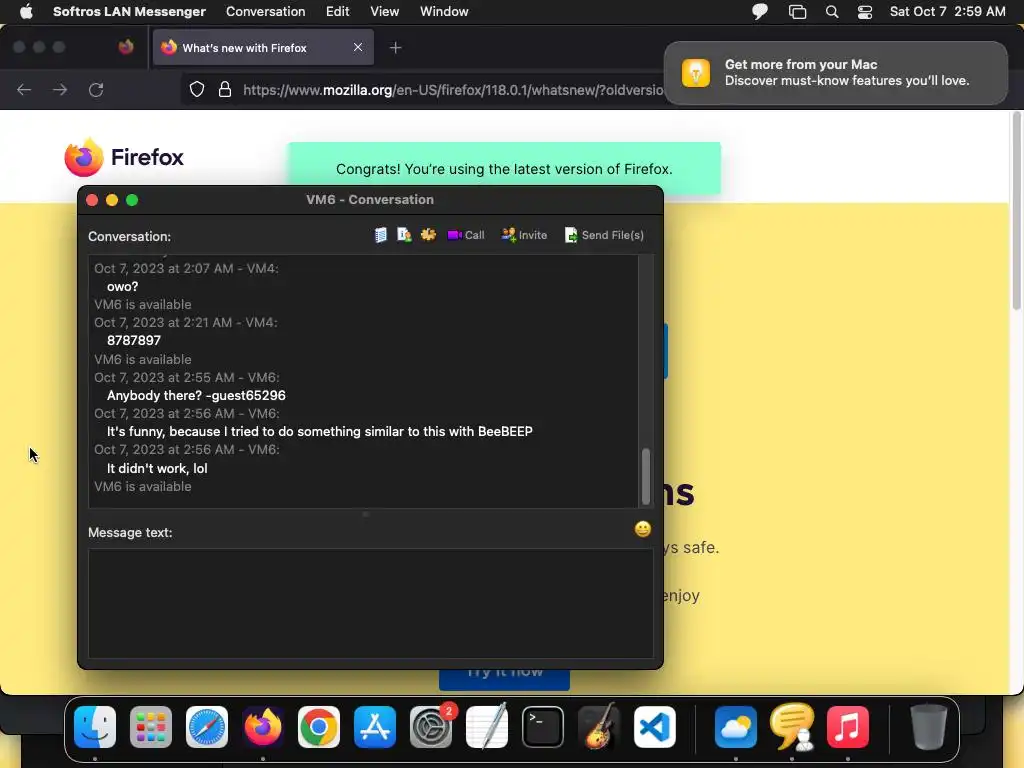Image resolution: width=1024 pixels, height=768 pixels.
Task: Open the View menu
Action: (384, 11)
